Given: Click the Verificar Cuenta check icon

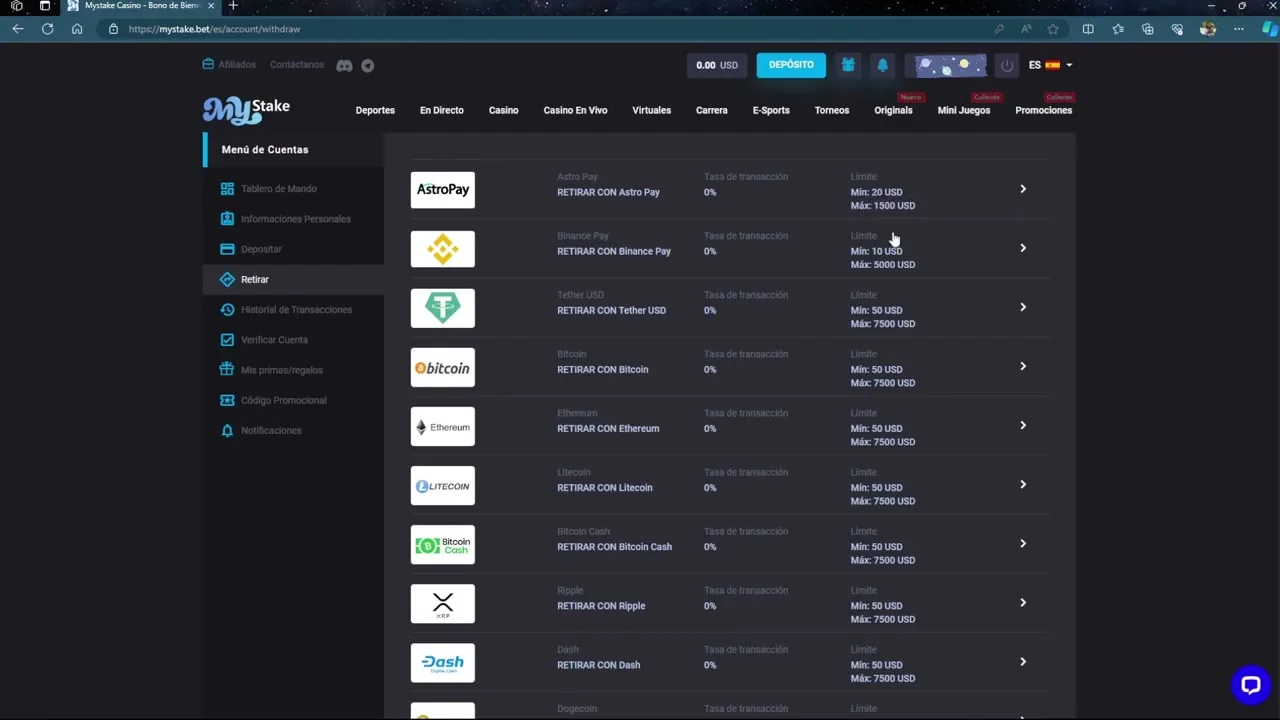Looking at the screenshot, I should pyautogui.click(x=227, y=339).
